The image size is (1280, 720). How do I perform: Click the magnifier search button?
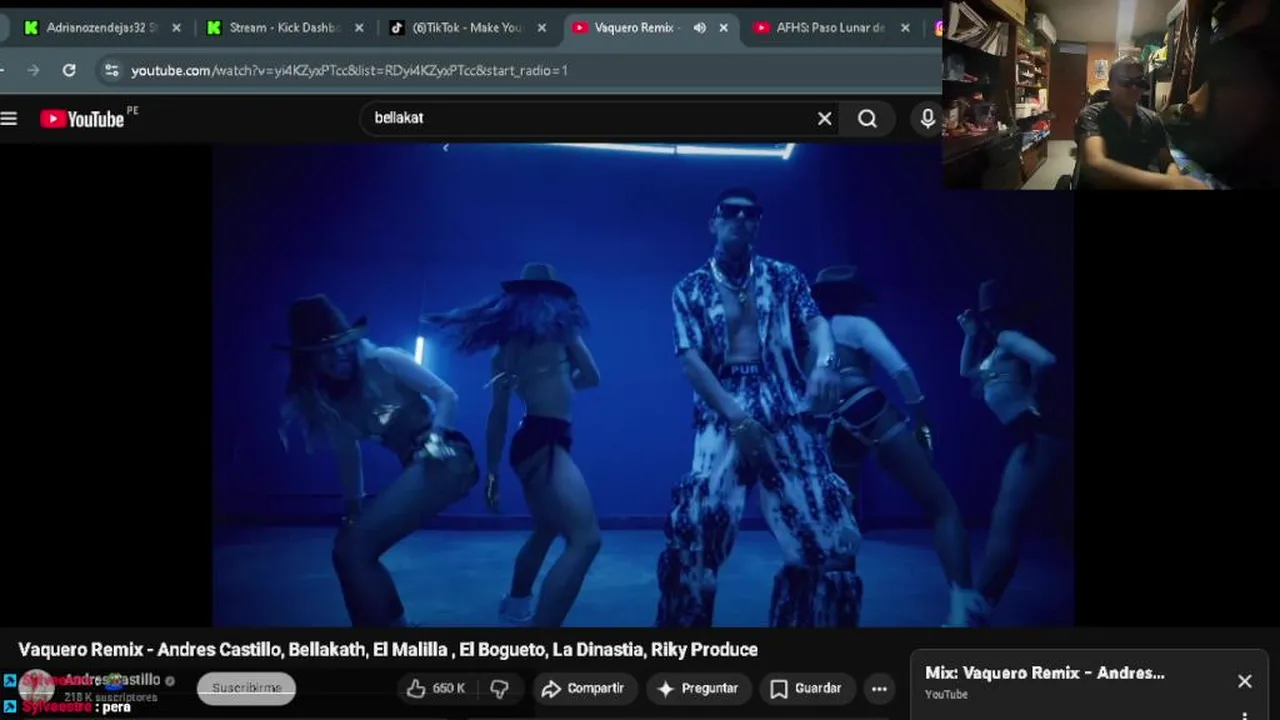click(x=867, y=119)
